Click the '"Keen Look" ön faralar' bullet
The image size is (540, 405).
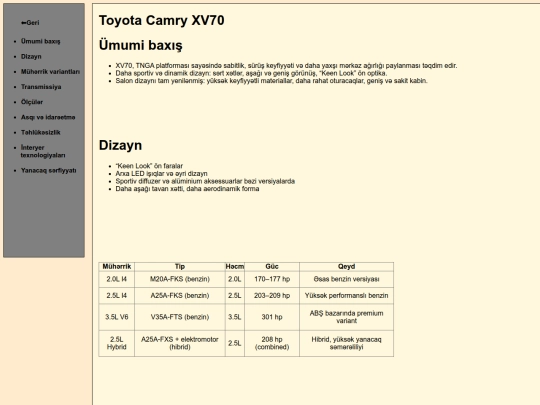[149, 166]
